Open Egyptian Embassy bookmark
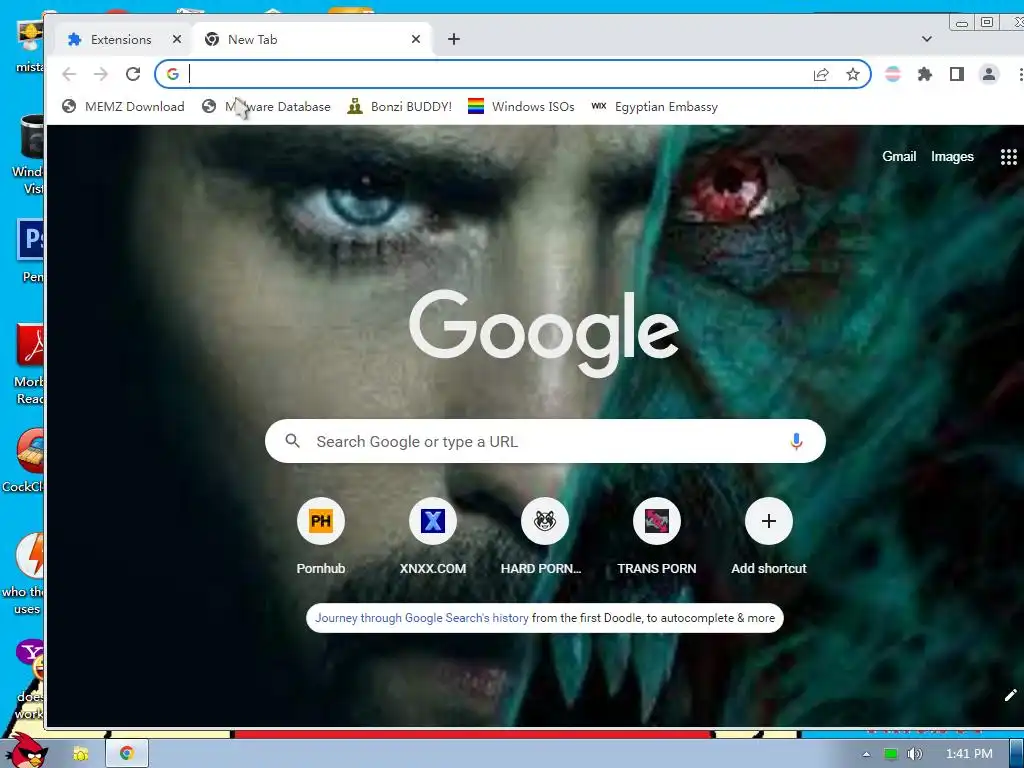The height and width of the screenshot is (768, 1024). pos(654,106)
